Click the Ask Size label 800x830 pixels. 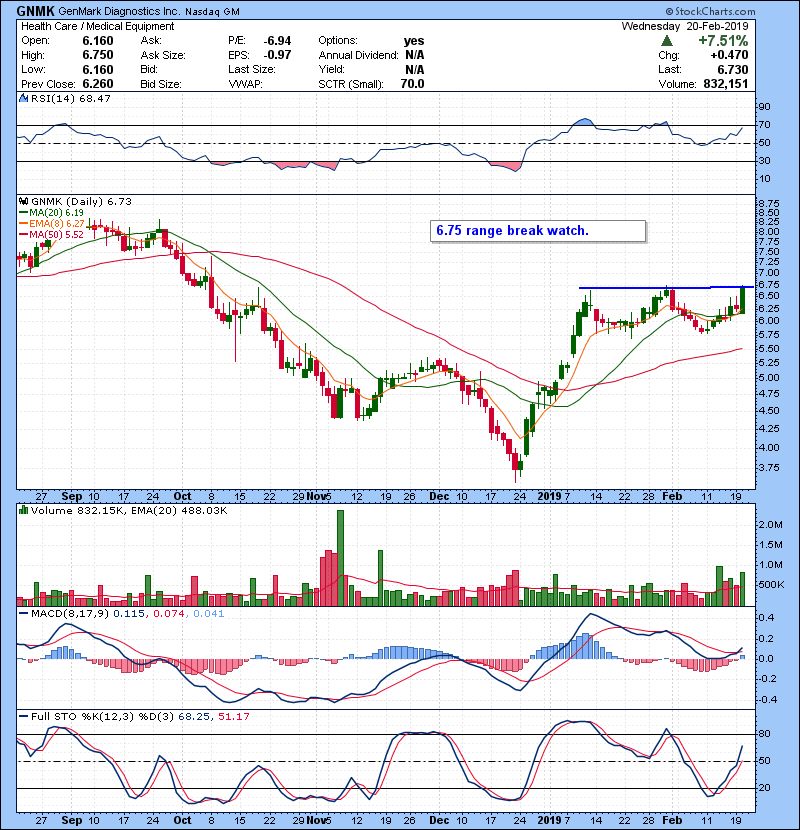pos(163,55)
